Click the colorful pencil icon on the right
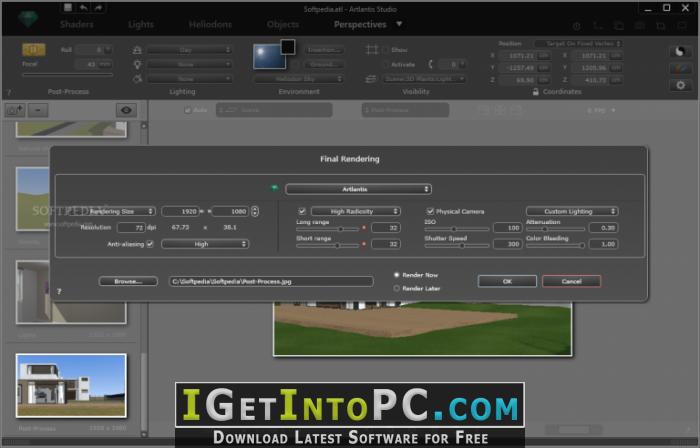Screen dimensions: 700x448 point(680,68)
